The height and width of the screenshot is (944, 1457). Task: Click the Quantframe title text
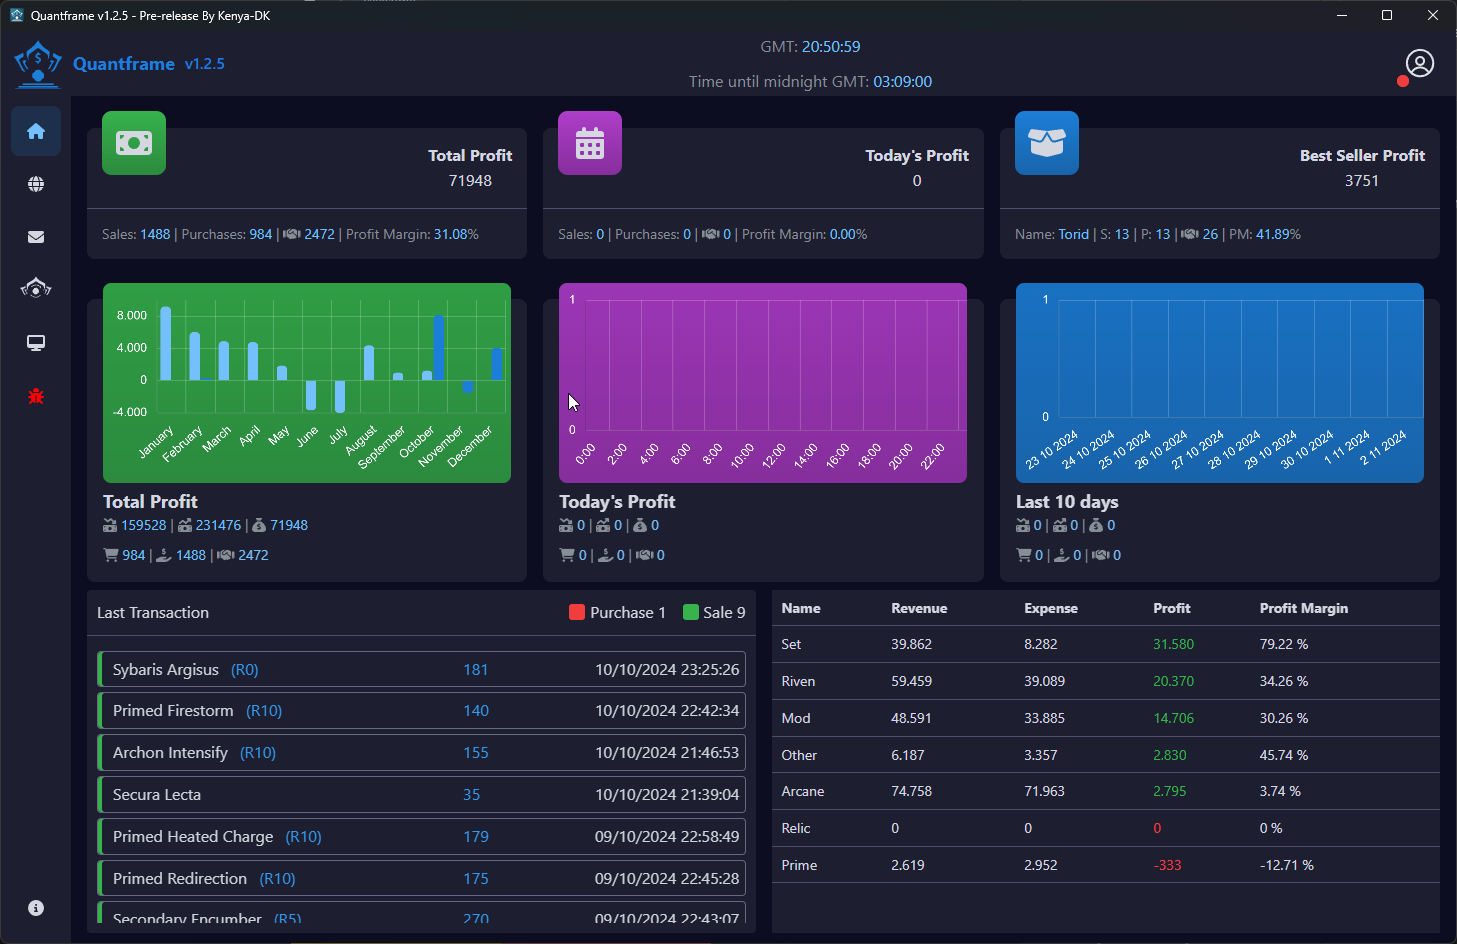click(x=124, y=64)
